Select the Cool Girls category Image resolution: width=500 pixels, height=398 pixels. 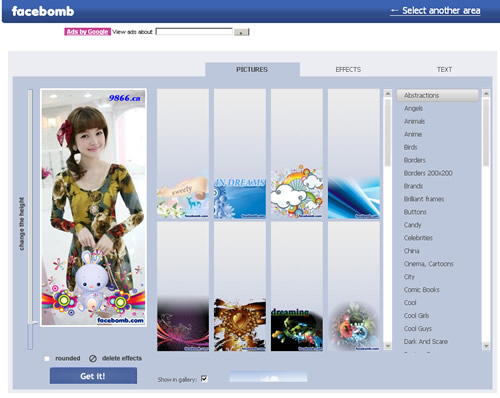click(x=416, y=316)
